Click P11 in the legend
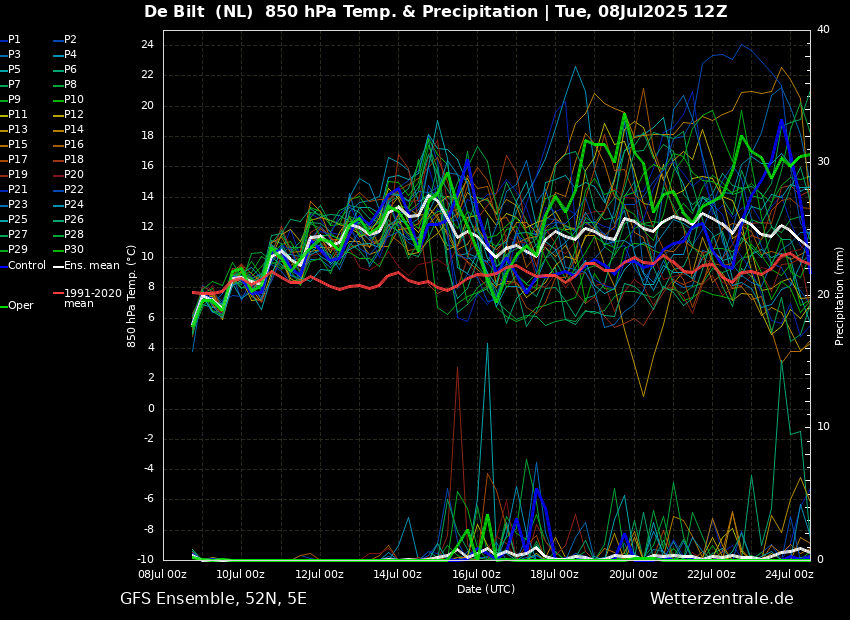The image size is (850, 620). [x=14, y=114]
